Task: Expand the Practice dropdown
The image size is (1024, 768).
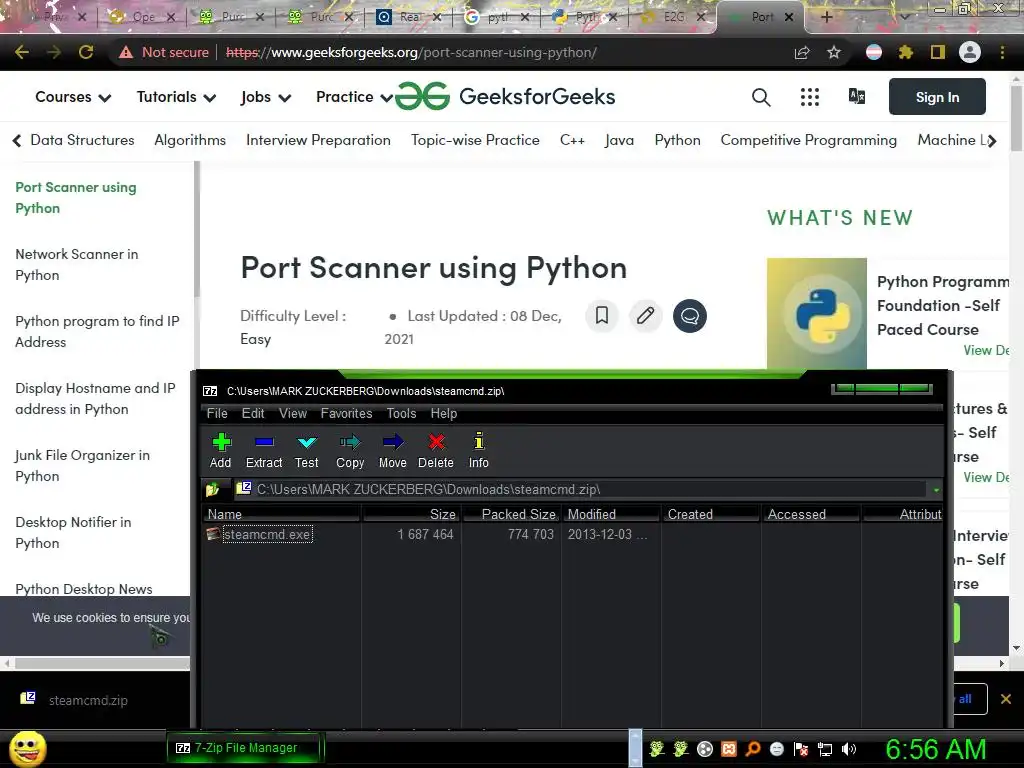Action: coord(355,97)
